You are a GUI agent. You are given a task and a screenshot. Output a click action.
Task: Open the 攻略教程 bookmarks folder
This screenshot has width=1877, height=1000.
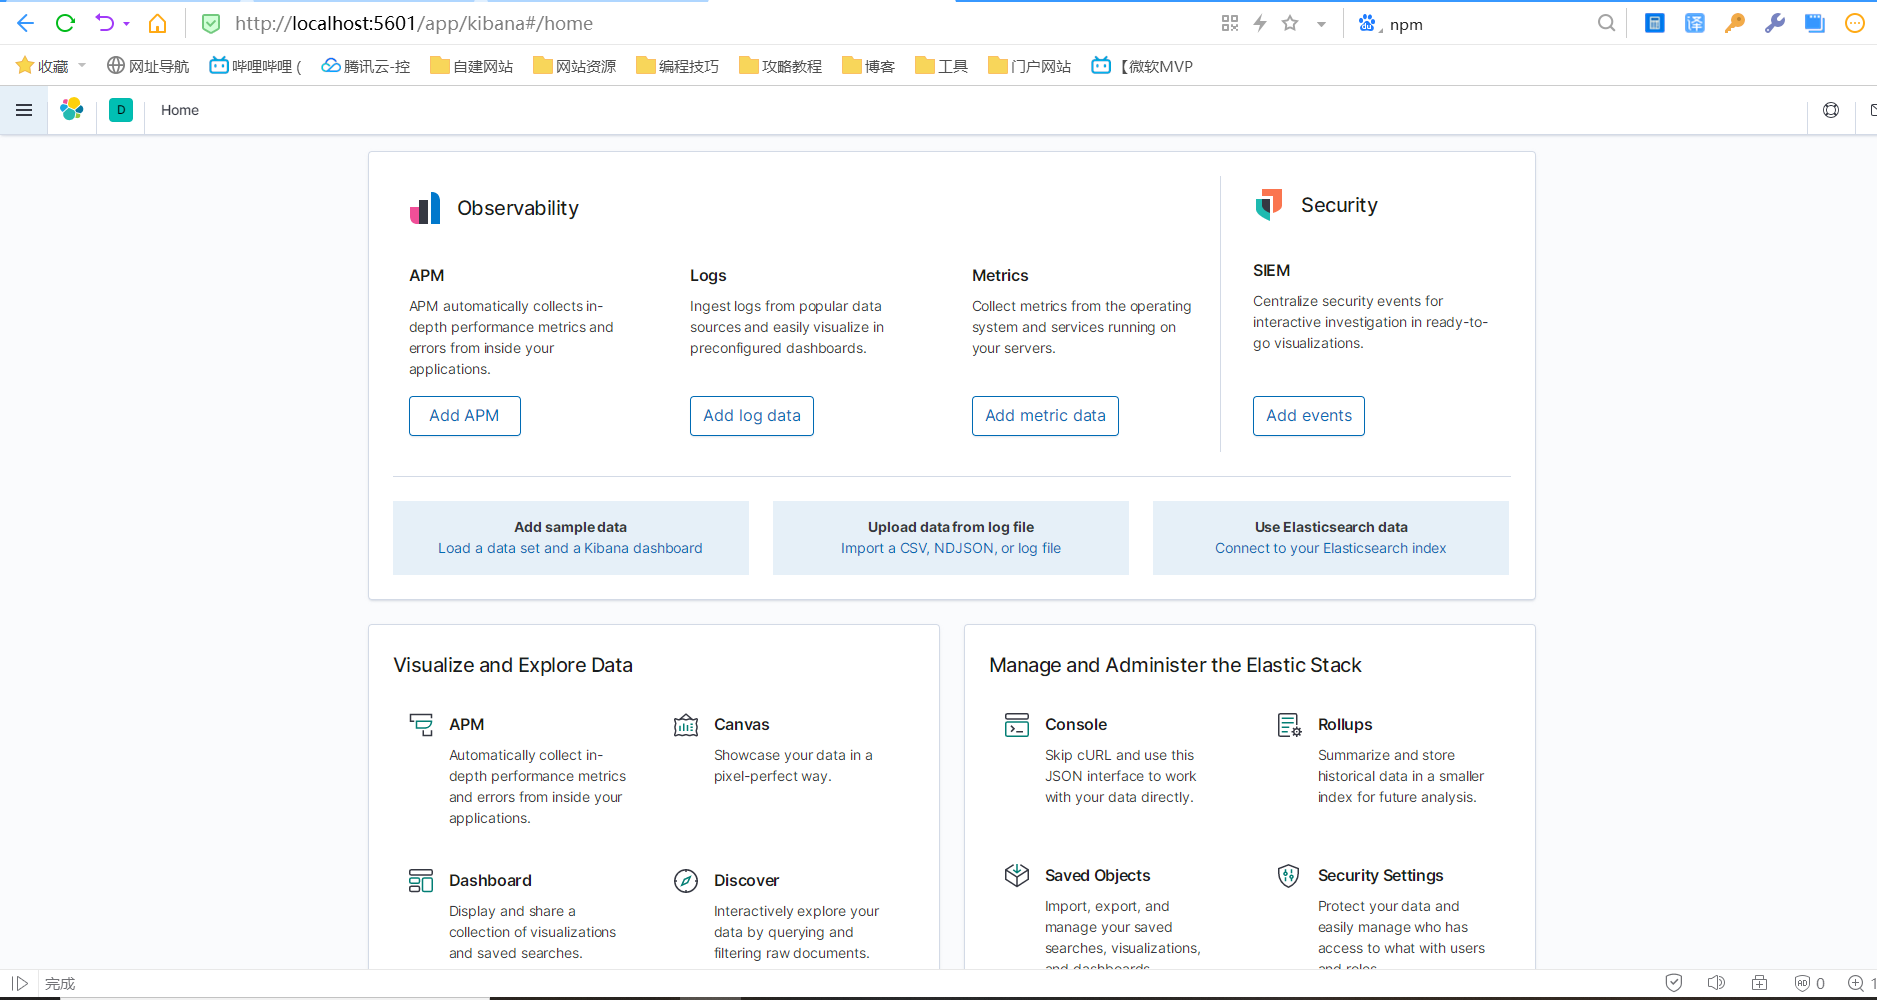point(781,66)
